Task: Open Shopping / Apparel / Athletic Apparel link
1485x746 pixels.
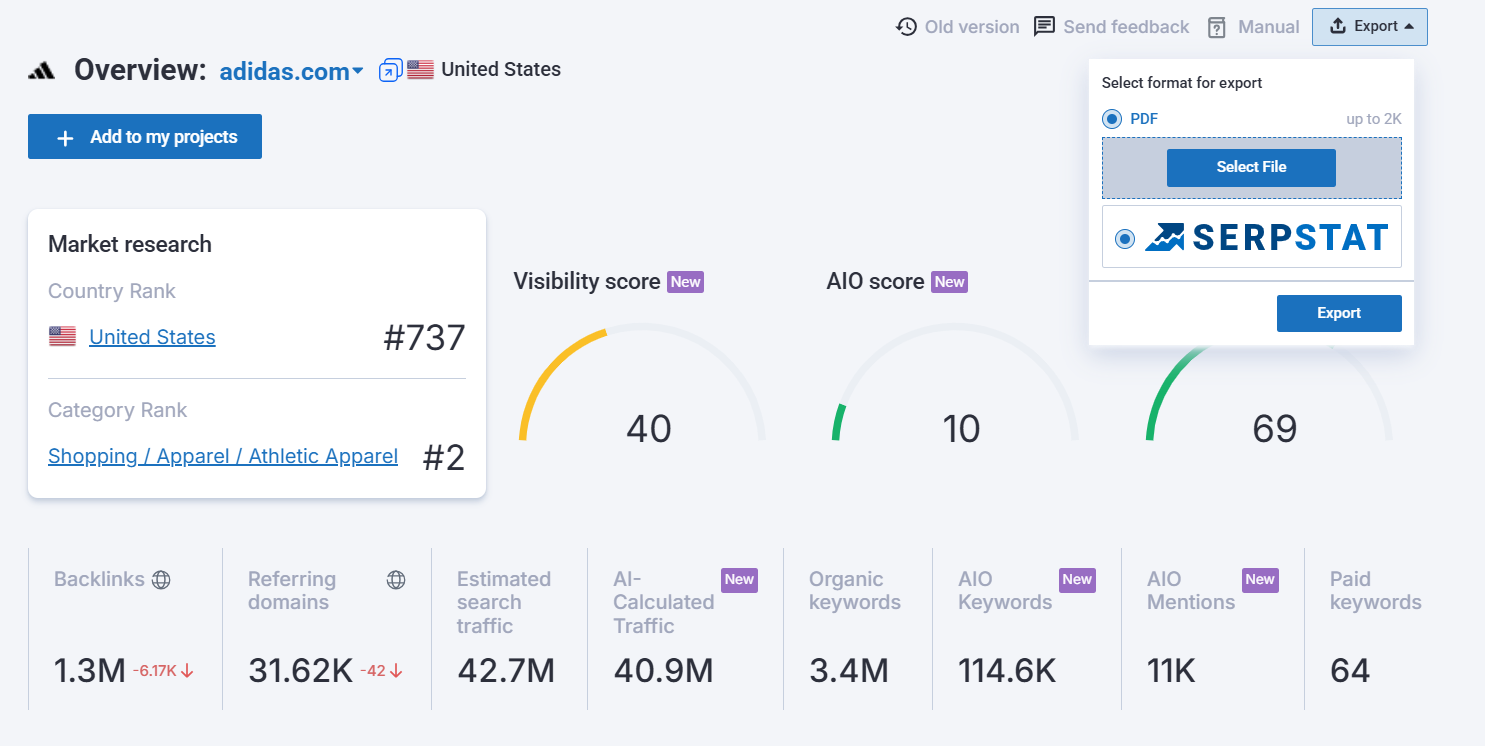Action: (x=223, y=456)
